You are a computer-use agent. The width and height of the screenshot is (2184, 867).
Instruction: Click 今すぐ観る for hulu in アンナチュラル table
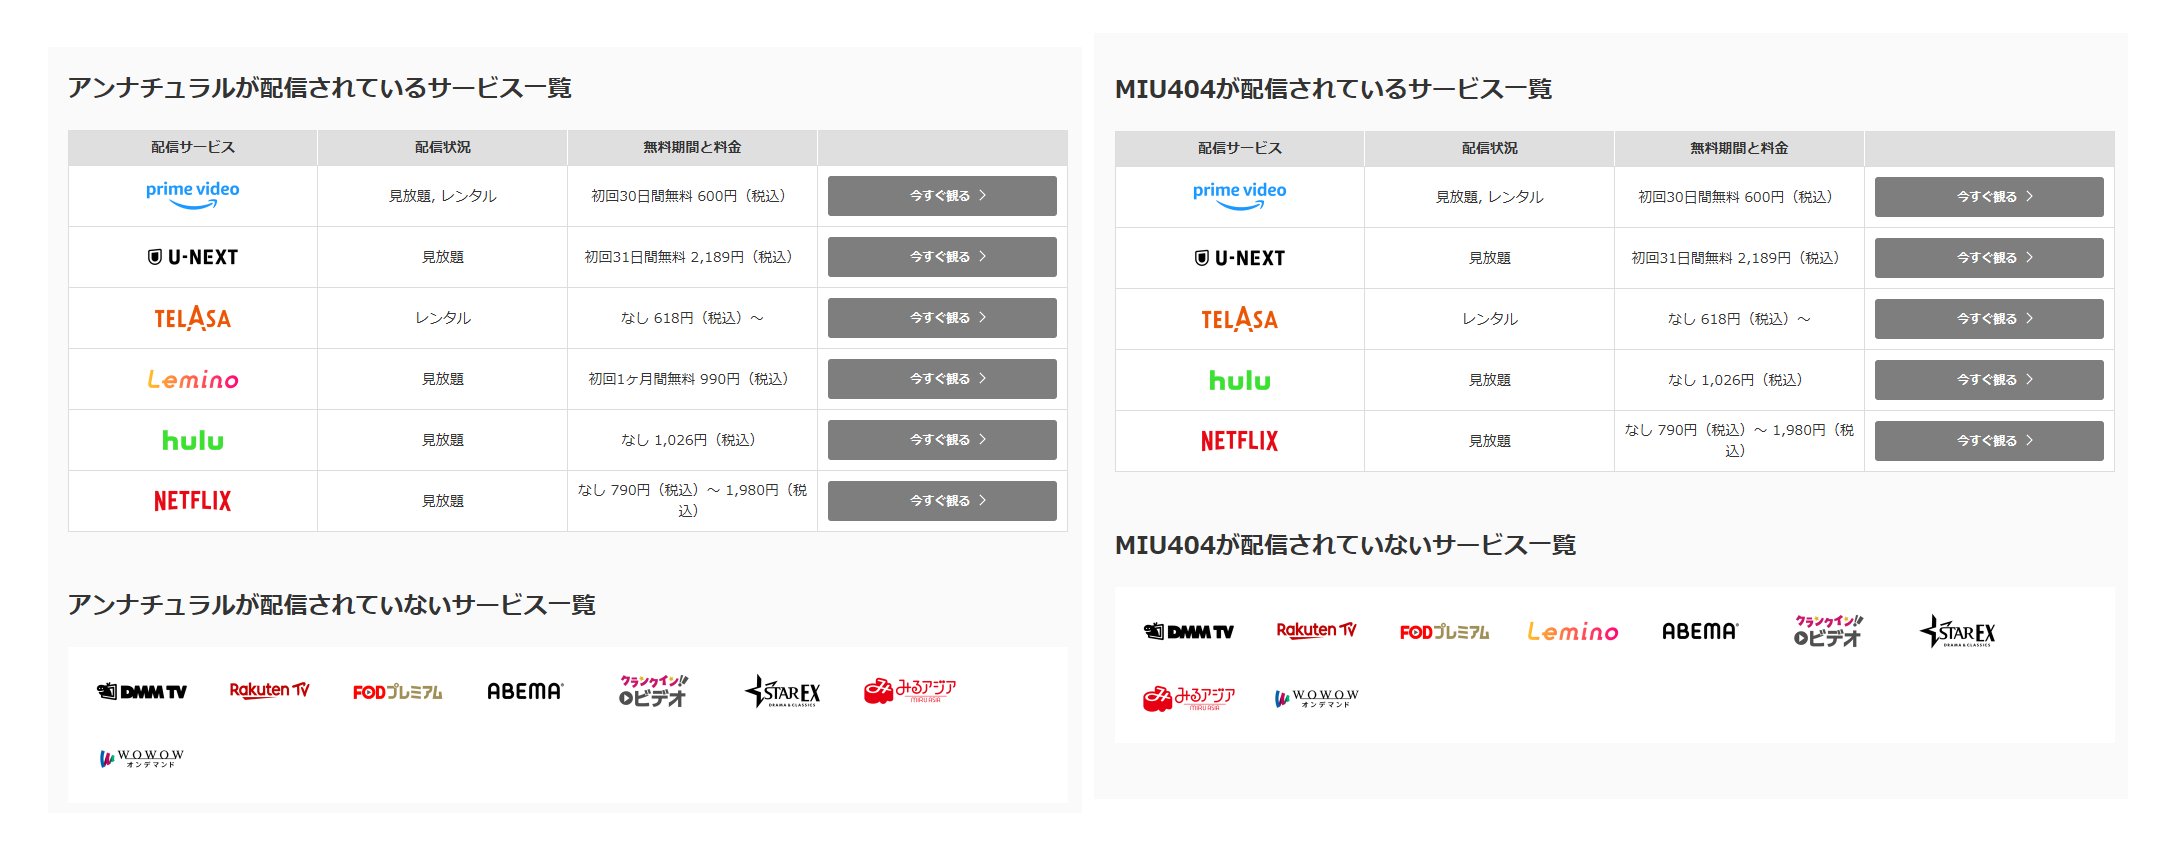click(x=942, y=440)
